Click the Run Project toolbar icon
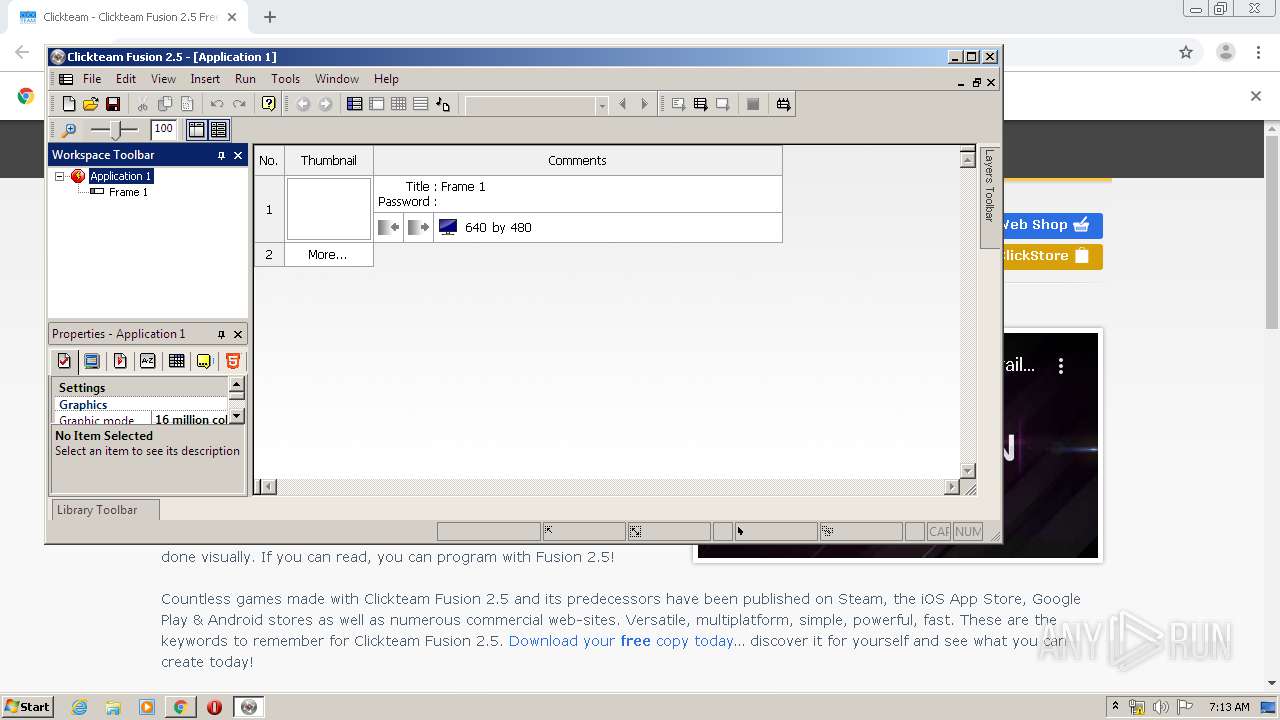 coord(678,104)
